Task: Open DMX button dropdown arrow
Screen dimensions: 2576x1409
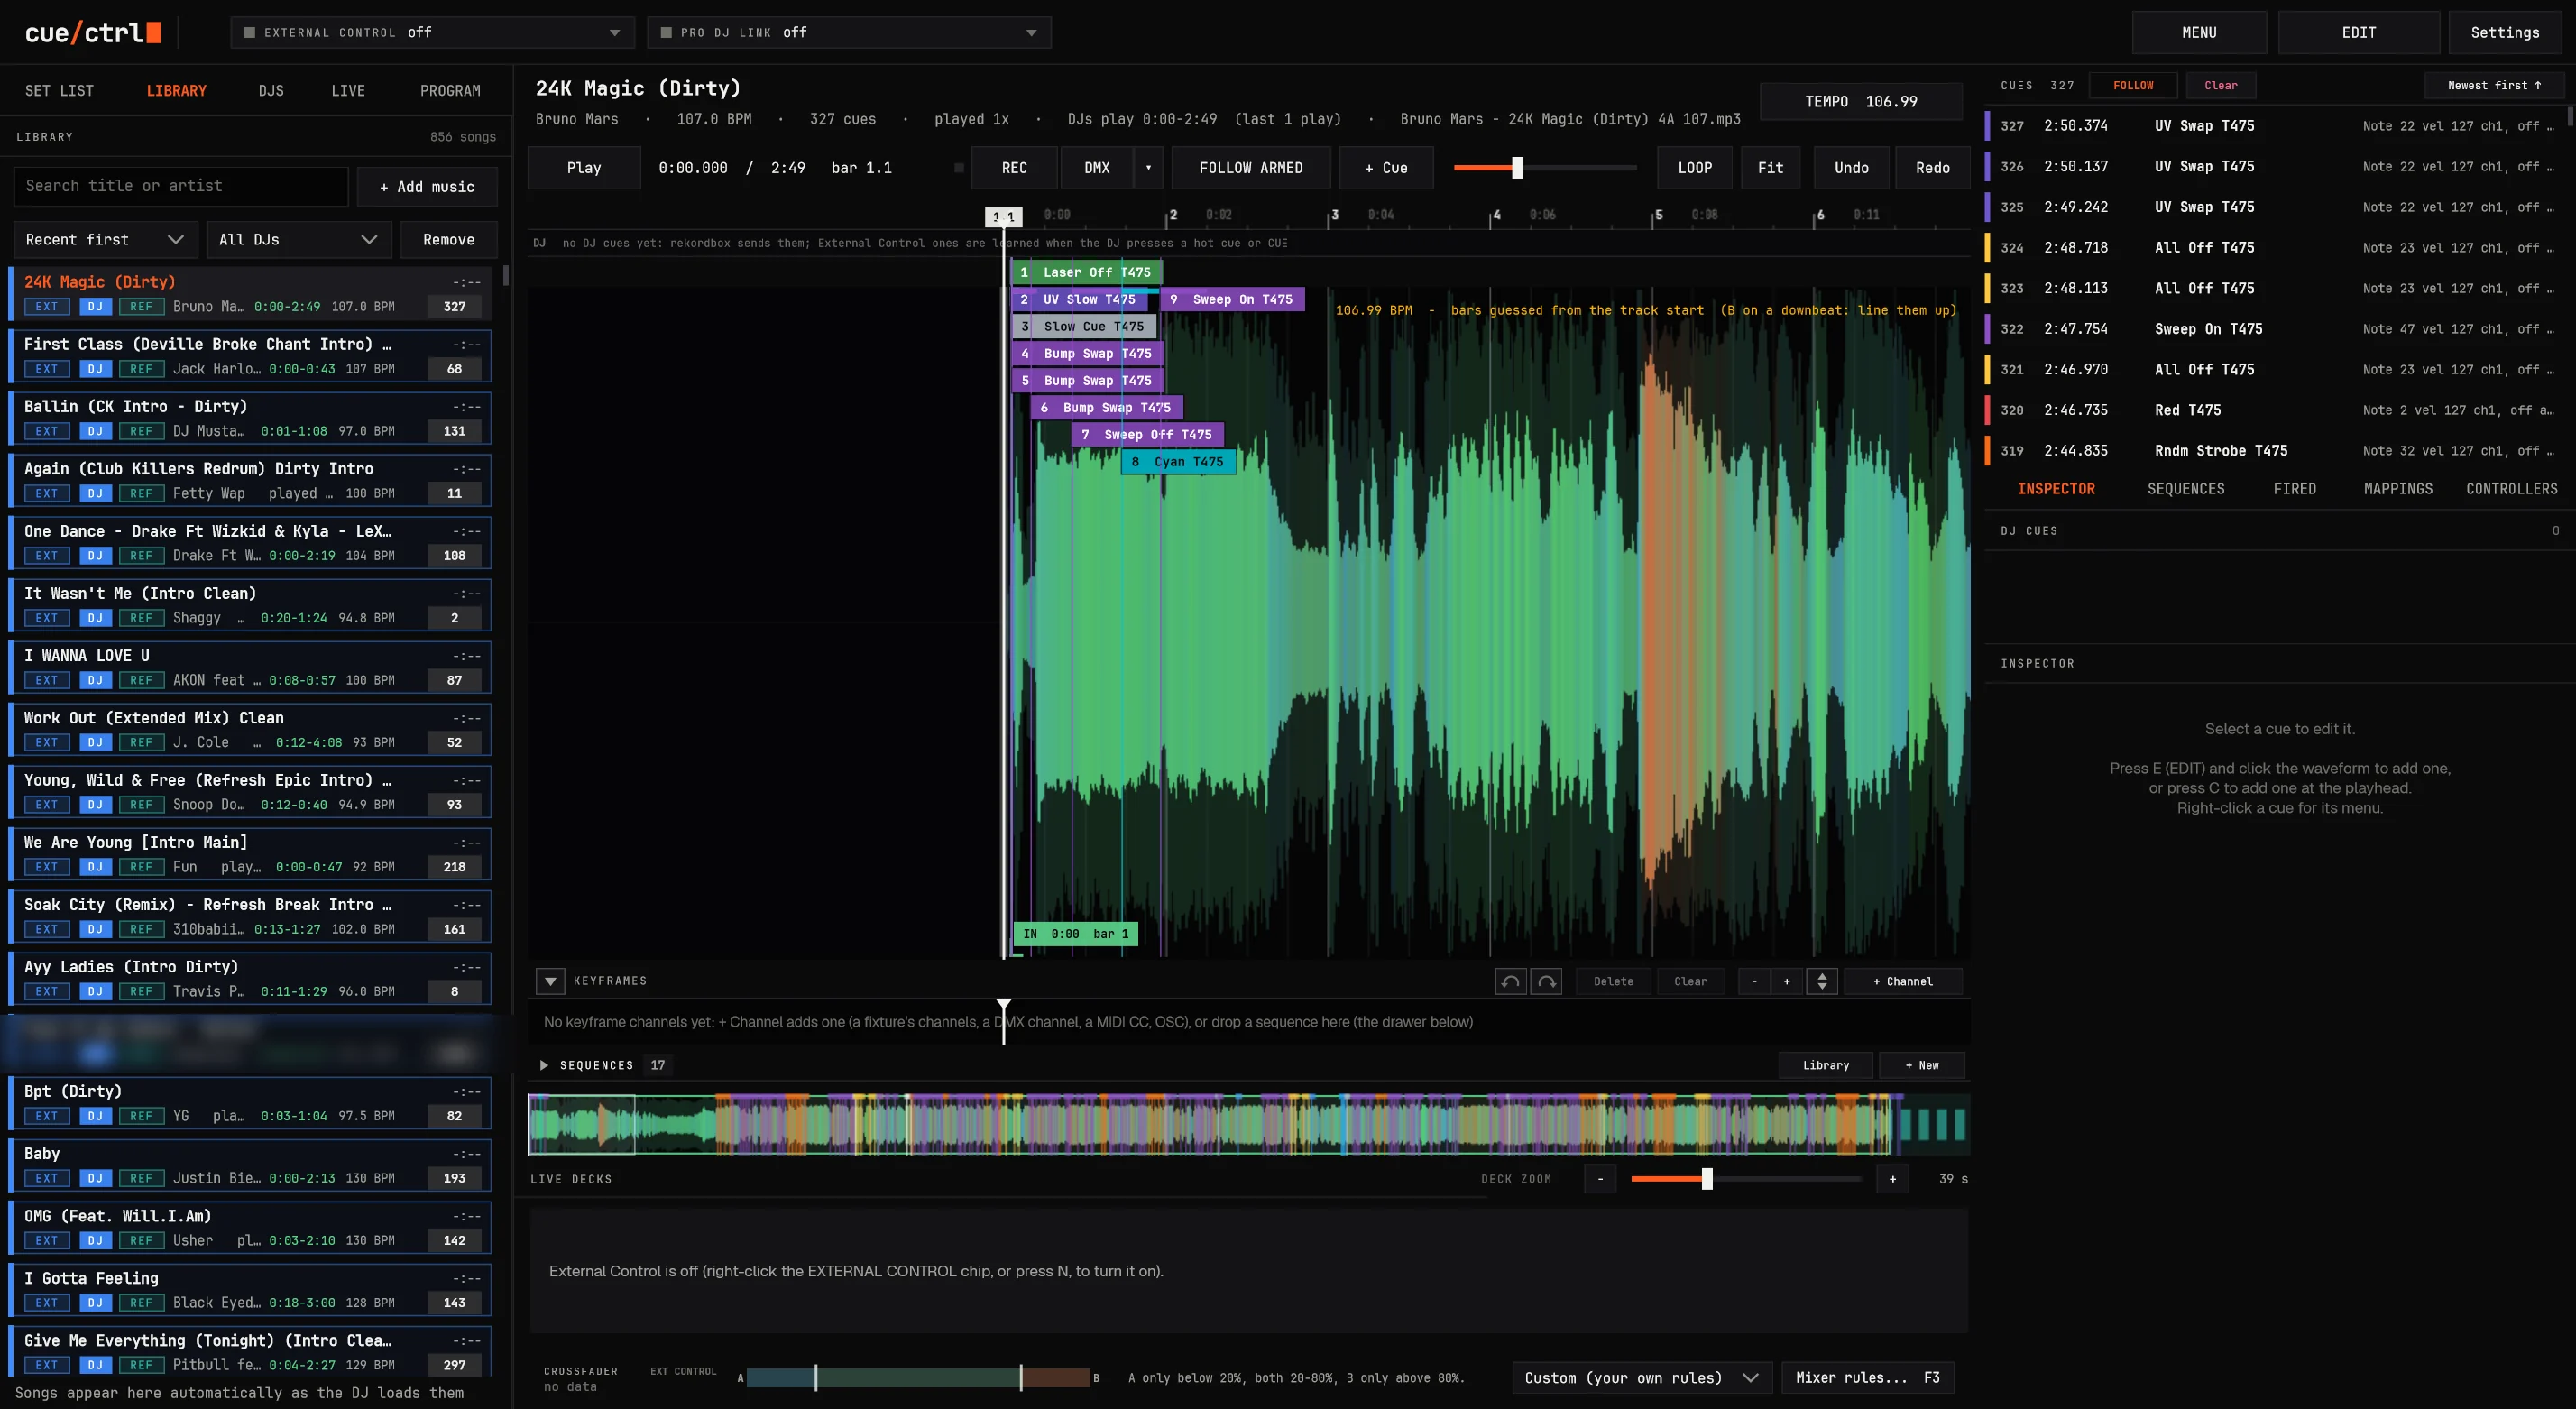Action: (x=1148, y=168)
